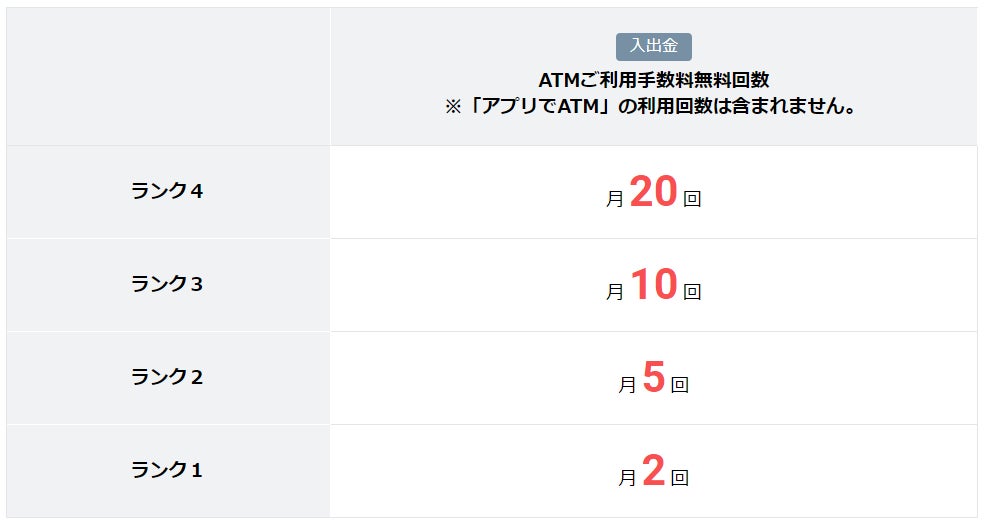Click the 月 character in ランク1 row
The height and width of the screenshot is (524, 985).
(627, 478)
